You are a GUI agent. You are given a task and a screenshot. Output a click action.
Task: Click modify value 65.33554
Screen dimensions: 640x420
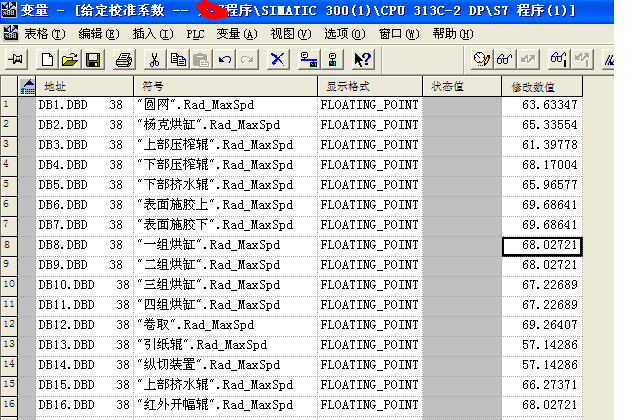click(x=542, y=125)
